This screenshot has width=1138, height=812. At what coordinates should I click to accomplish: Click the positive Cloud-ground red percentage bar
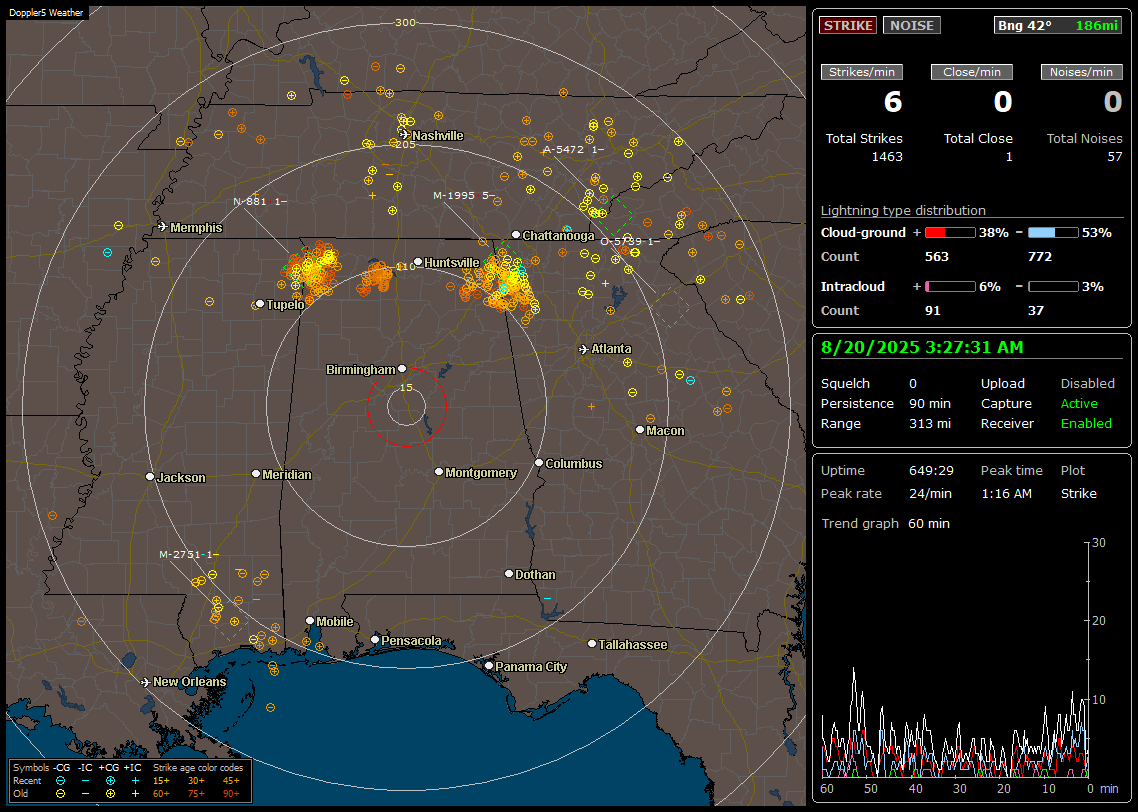pyautogui.click(x=950, y=233)
